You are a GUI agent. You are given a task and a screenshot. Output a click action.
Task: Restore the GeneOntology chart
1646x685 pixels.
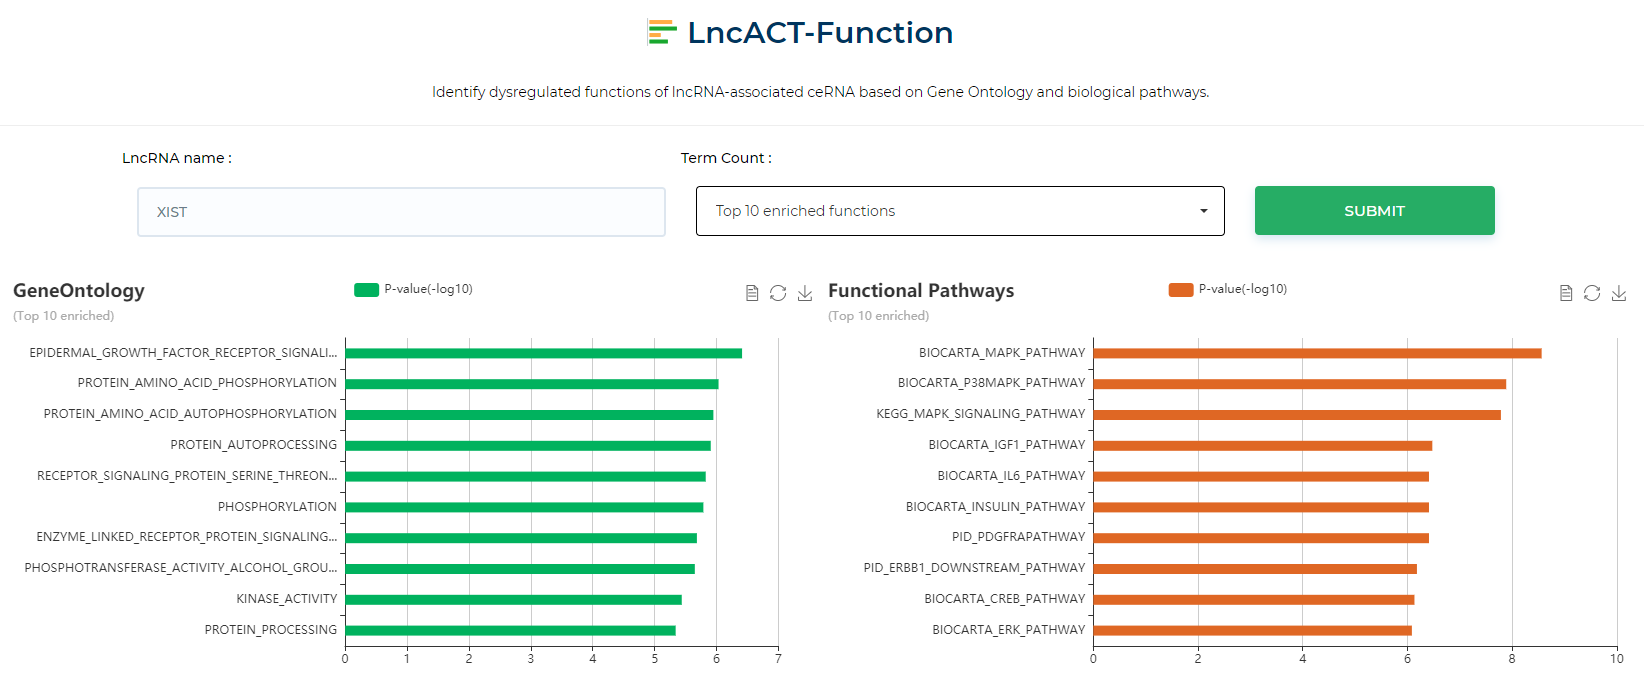(778, 293)
